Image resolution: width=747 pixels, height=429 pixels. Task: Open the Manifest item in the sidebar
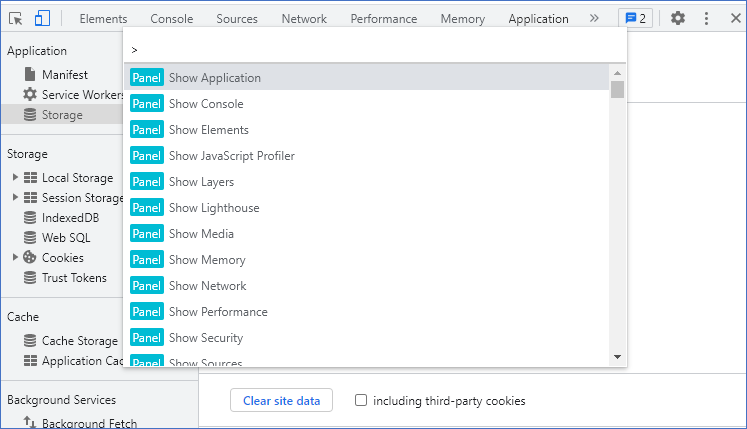[64, 75]
